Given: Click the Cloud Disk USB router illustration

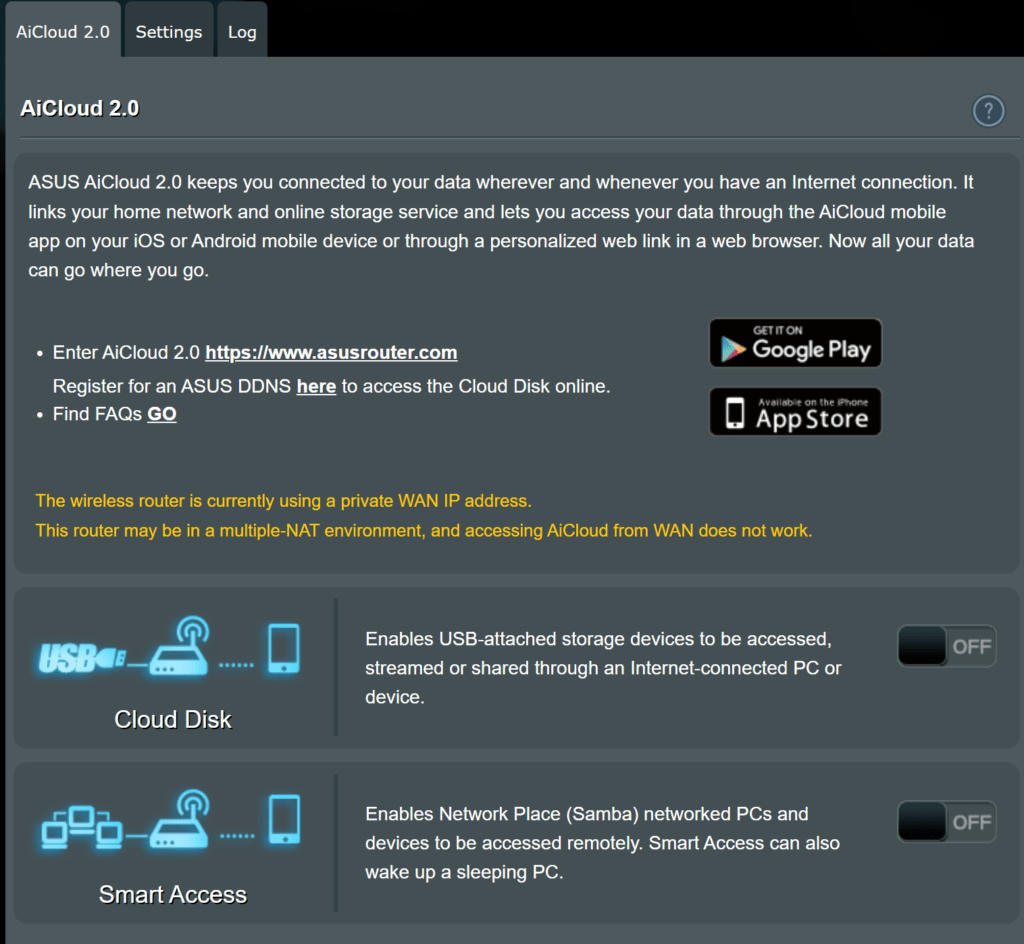Looking at the screenshot, I should click(x=170, y=646).
